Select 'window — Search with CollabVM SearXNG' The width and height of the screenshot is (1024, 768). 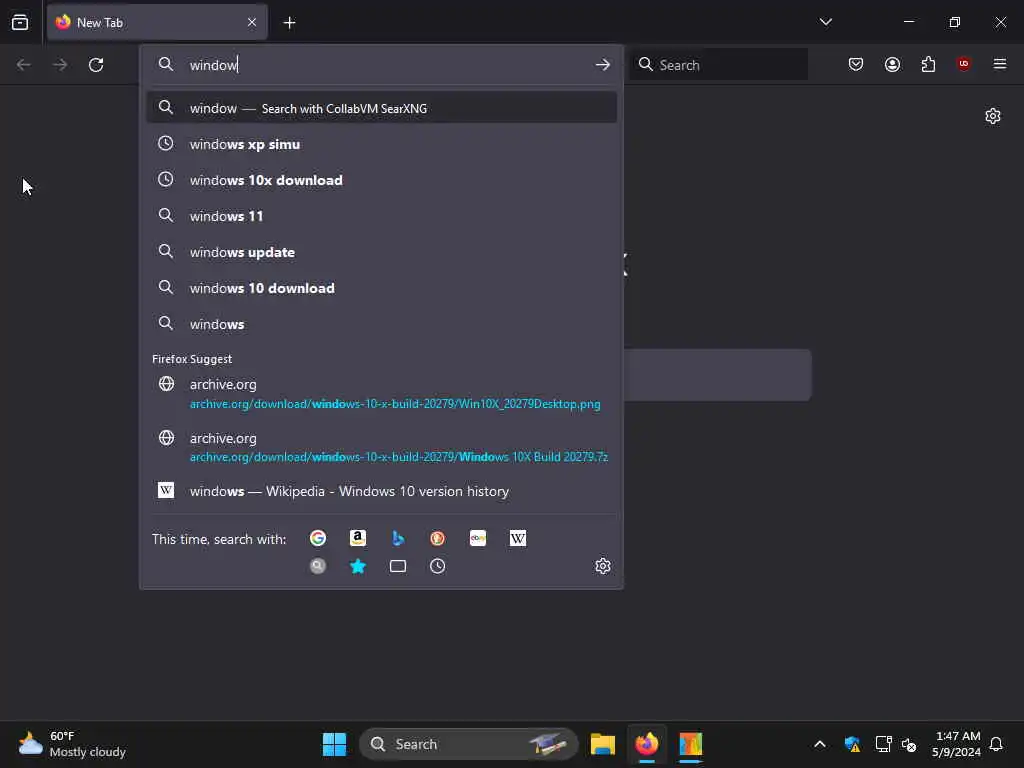tap(381, 108)
